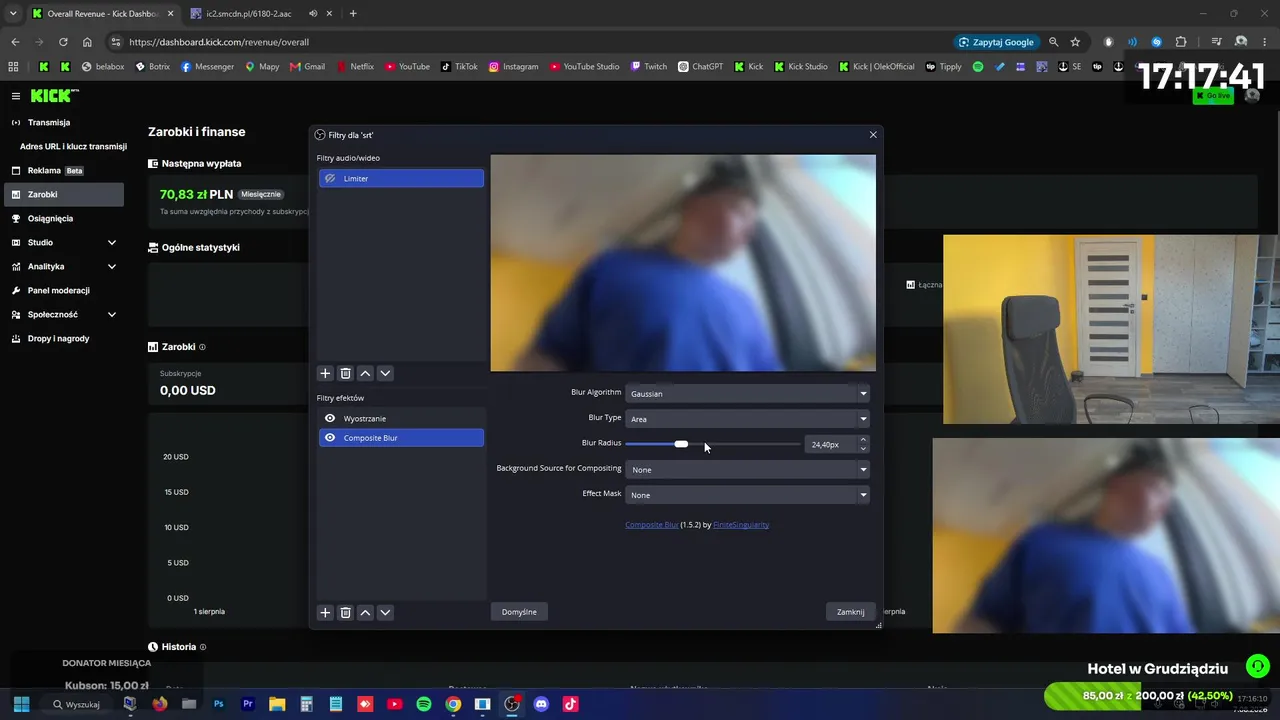Open the Blur Algorithm dropdown
This screenshot has height=720, width=1280.
(x=747, y=393)
